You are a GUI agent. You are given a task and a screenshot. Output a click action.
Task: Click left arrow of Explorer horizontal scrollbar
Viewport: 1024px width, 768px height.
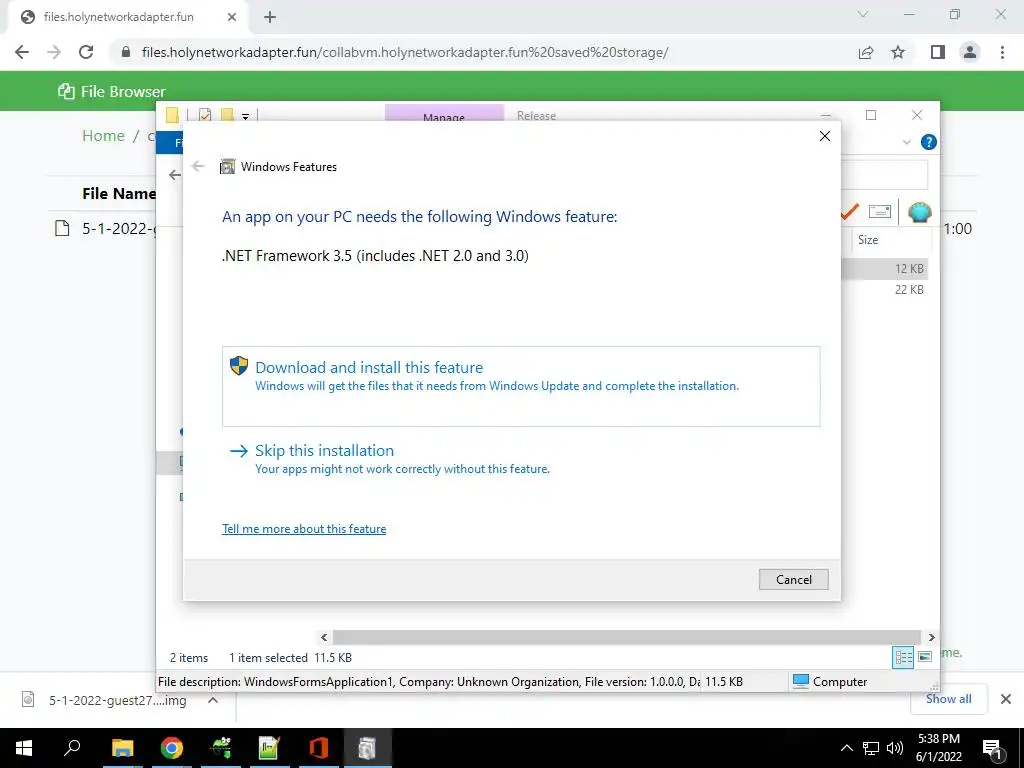(325, 637)
